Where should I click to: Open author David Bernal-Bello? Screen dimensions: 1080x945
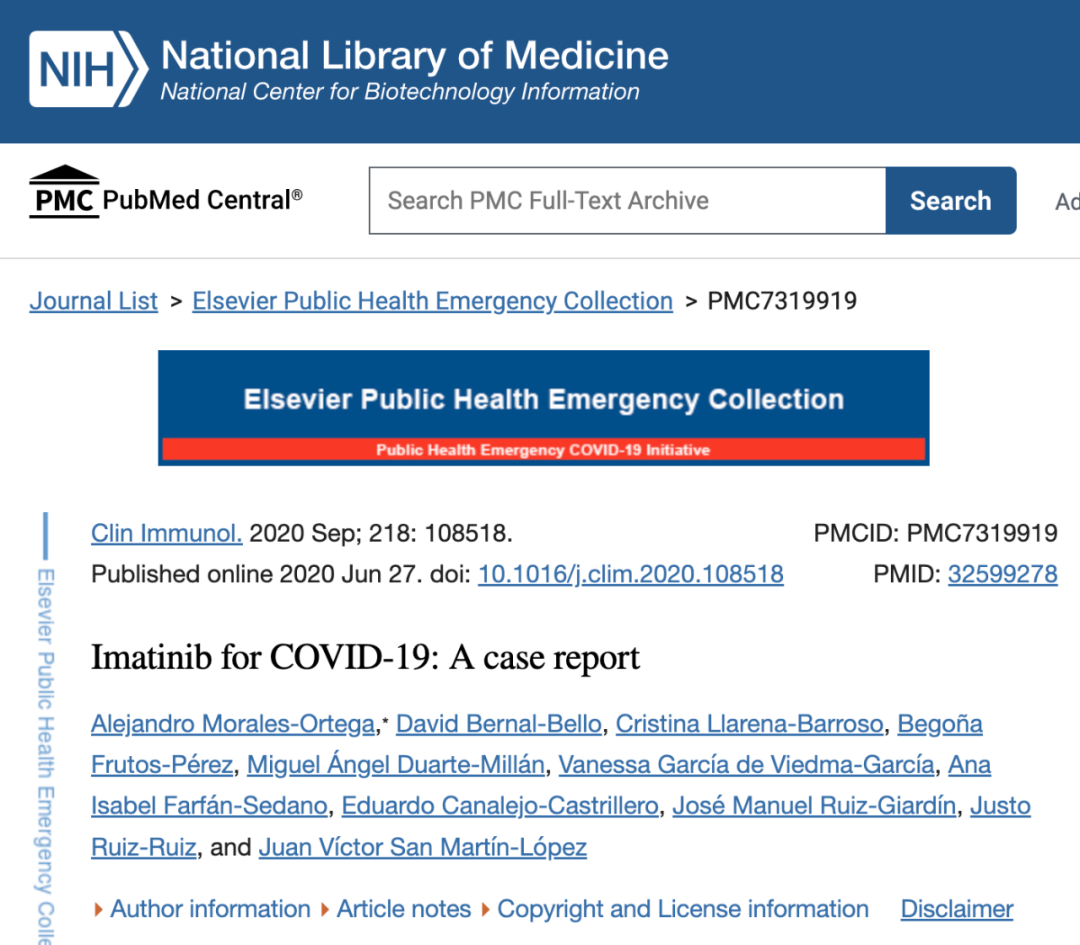coord(499,724)
